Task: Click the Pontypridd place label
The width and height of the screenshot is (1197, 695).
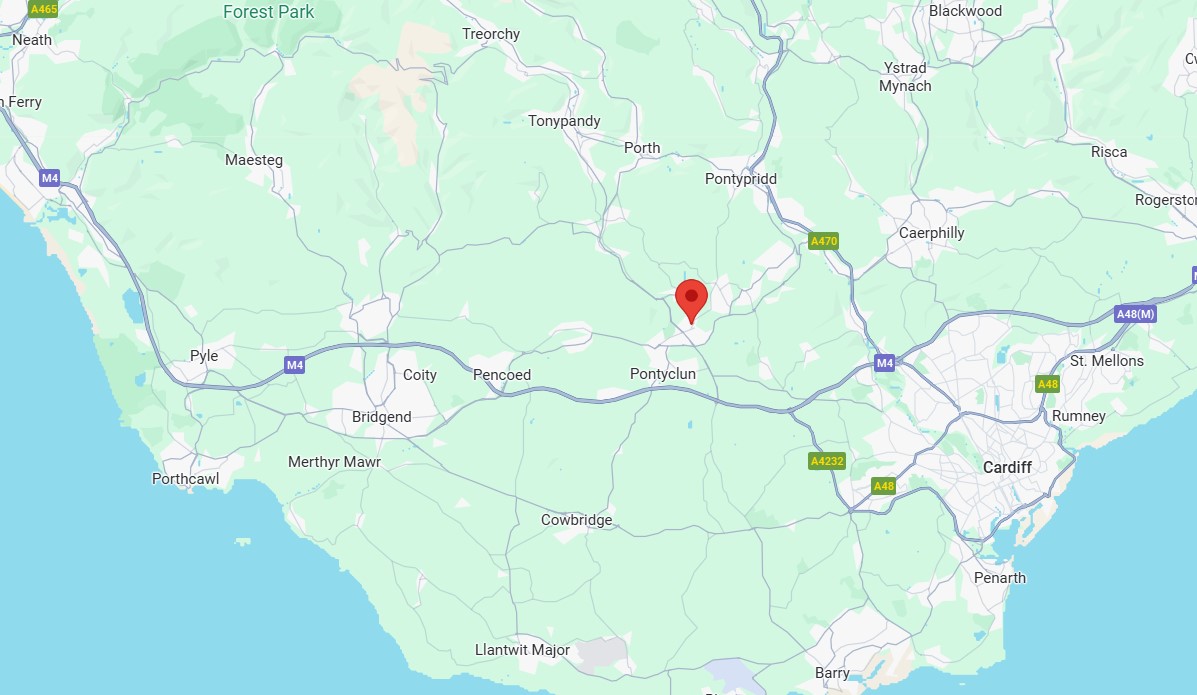Action: tap(740, 179)
